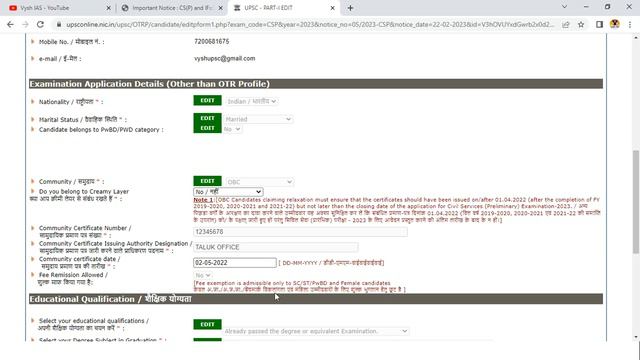Viewport: 640px width, 360px height.
Task: Click EDIT button for PwBD category
Action: [207, 128]
